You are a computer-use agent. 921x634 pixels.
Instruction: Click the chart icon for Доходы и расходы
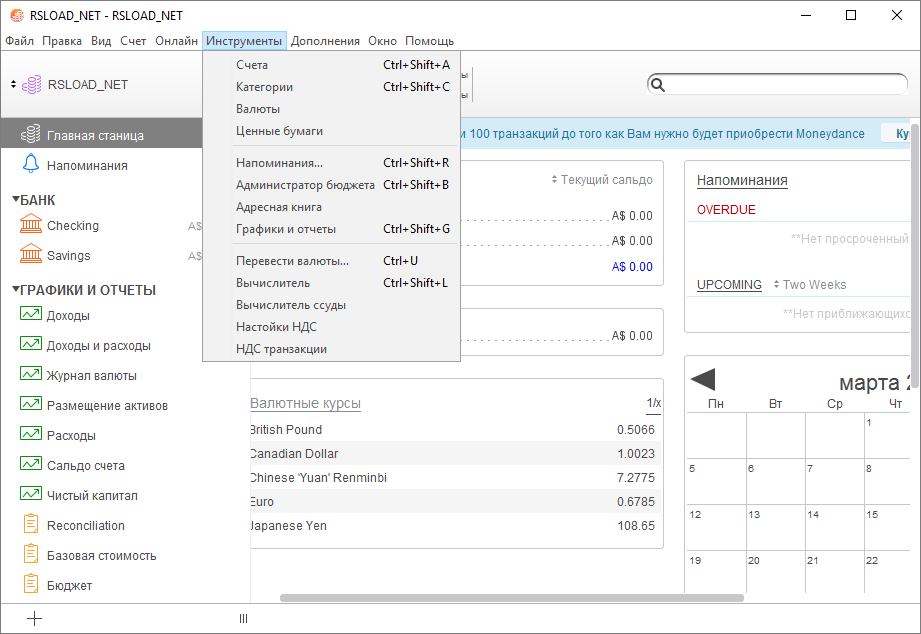tap(31, 344)
